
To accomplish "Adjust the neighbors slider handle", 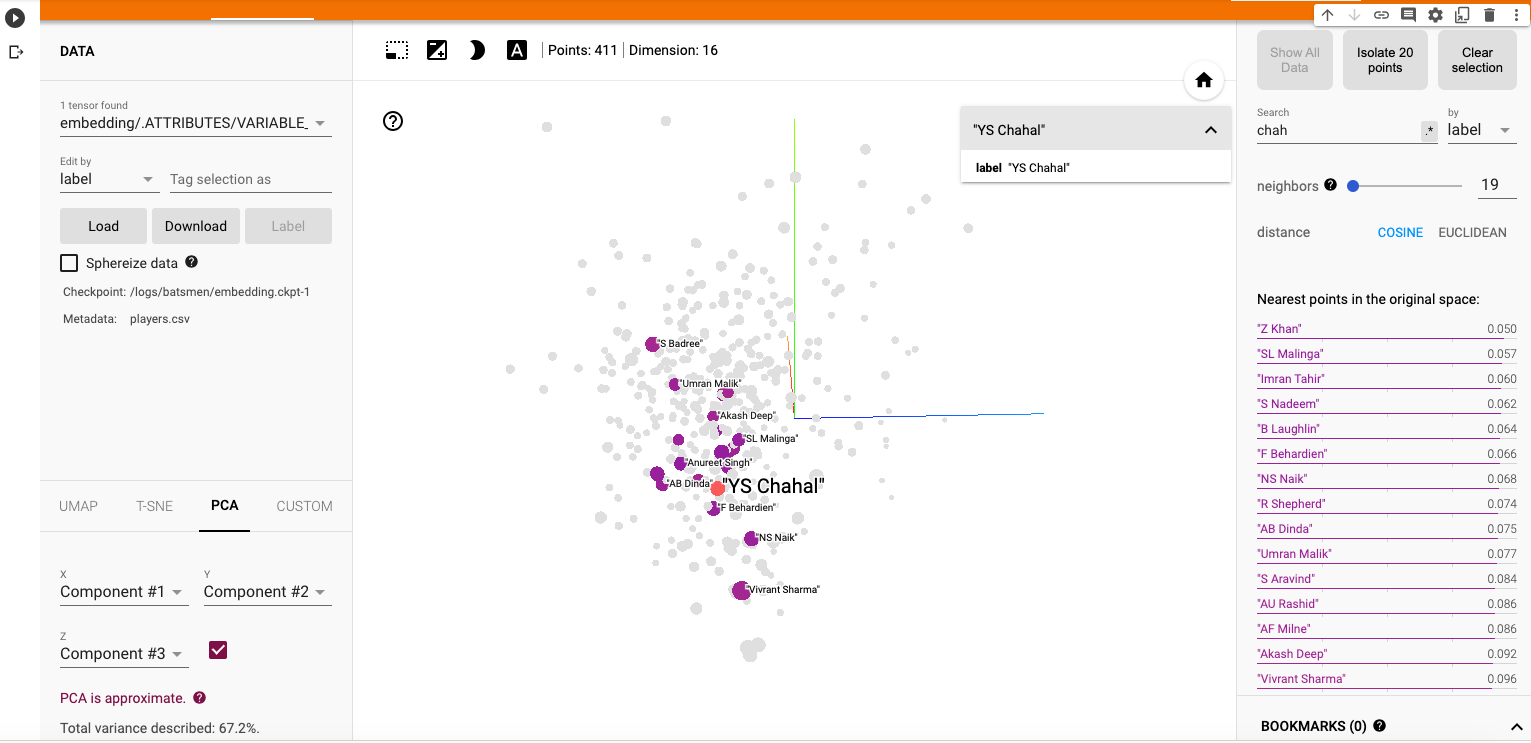I will [x=1353, y=185].
